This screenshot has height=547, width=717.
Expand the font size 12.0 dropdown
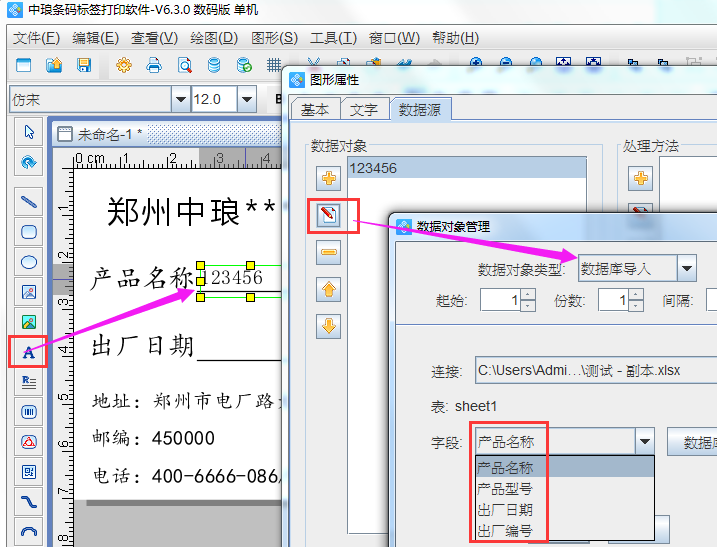pyautogui.click(x=245, y=99)
